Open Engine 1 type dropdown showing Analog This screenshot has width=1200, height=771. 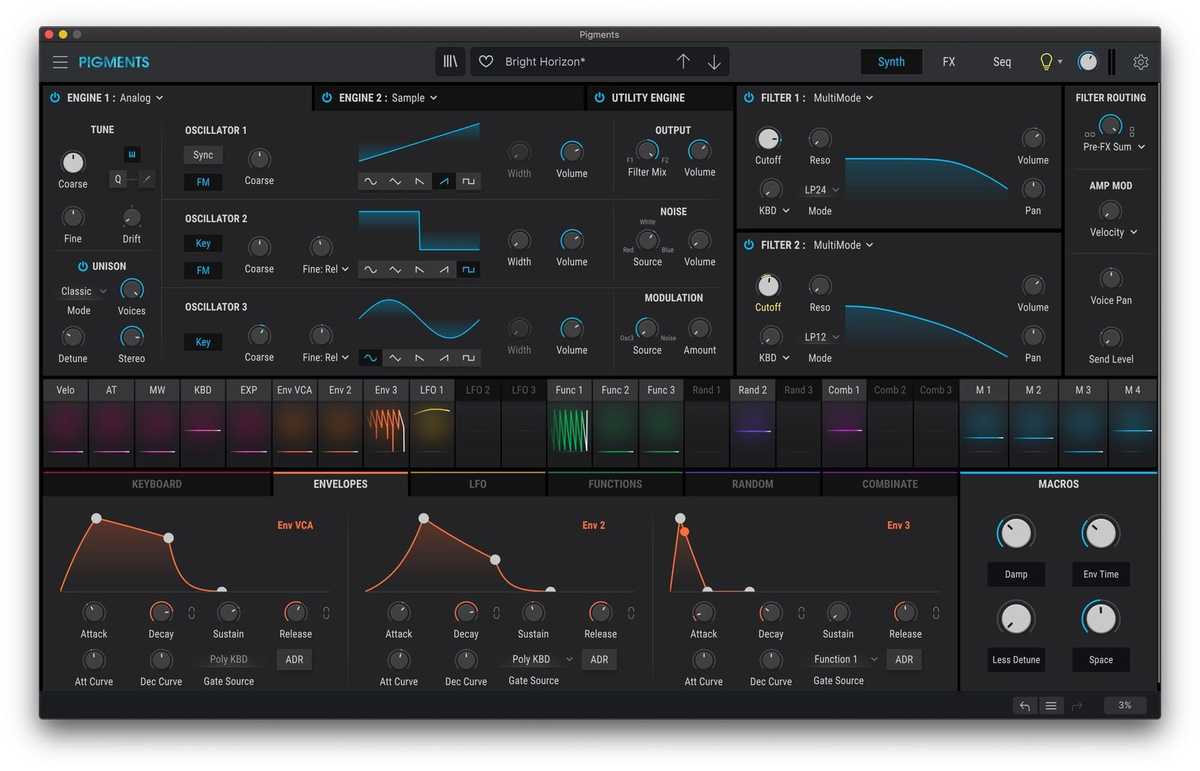tap(141, 98)
